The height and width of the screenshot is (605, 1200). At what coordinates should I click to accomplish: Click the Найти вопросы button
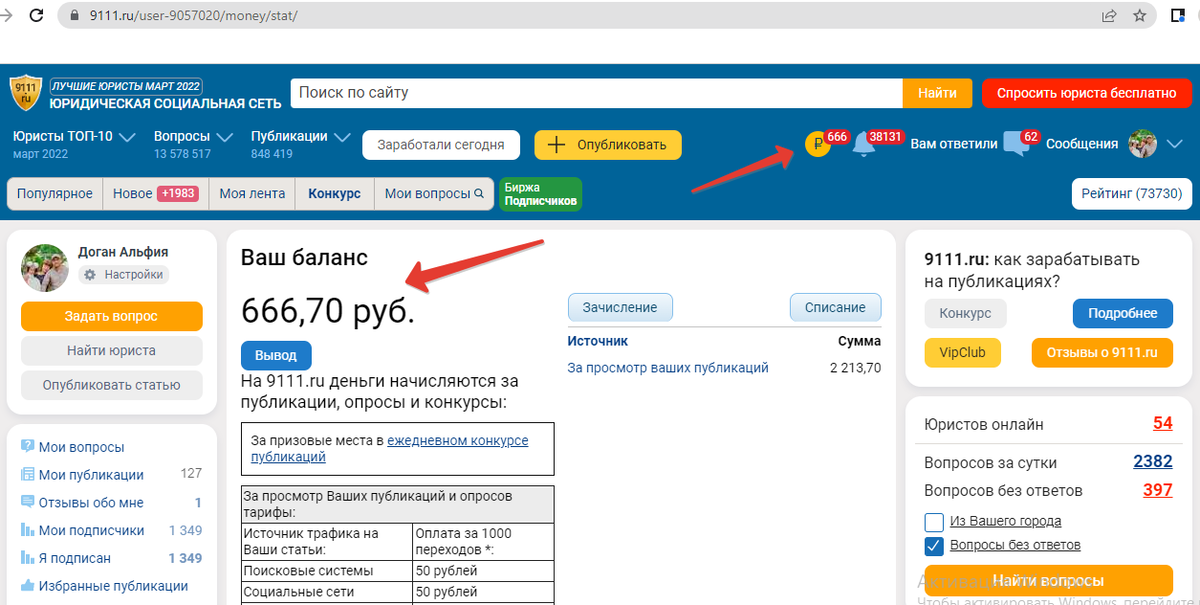[1048, 581]
